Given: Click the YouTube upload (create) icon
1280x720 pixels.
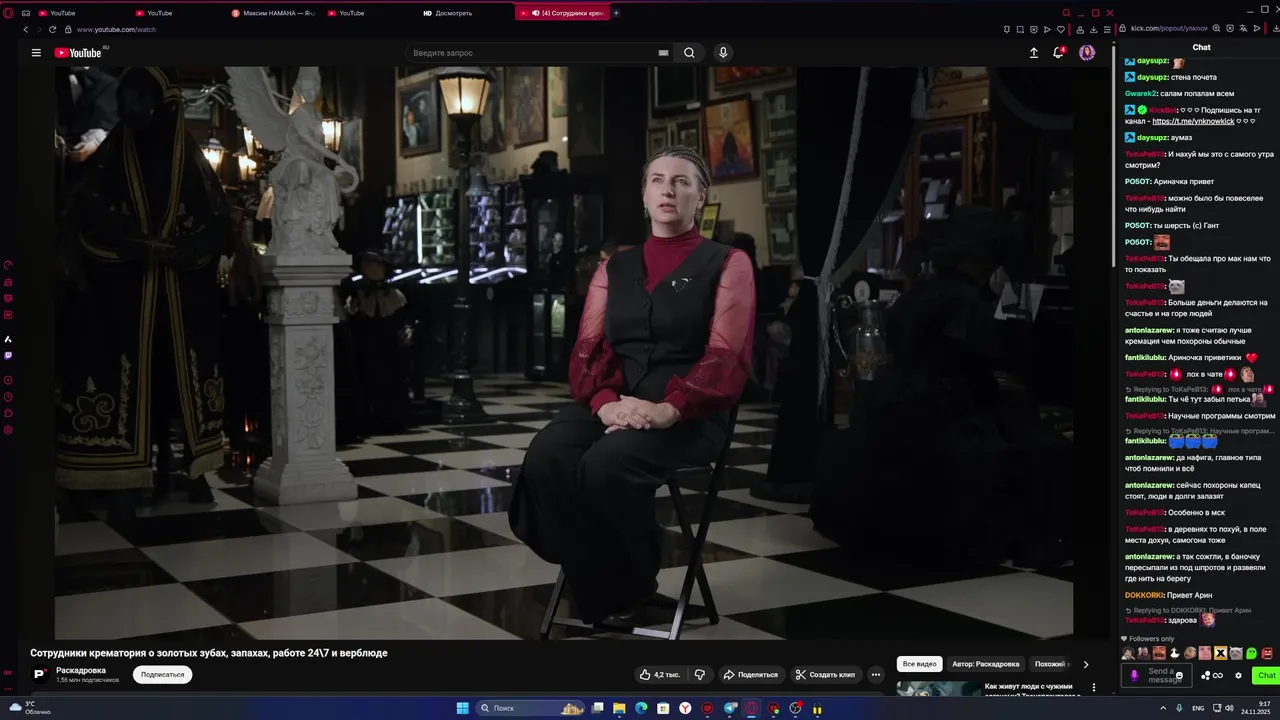Looking at the screenshot, I should pyautogui.click(x=1034, y=53).
